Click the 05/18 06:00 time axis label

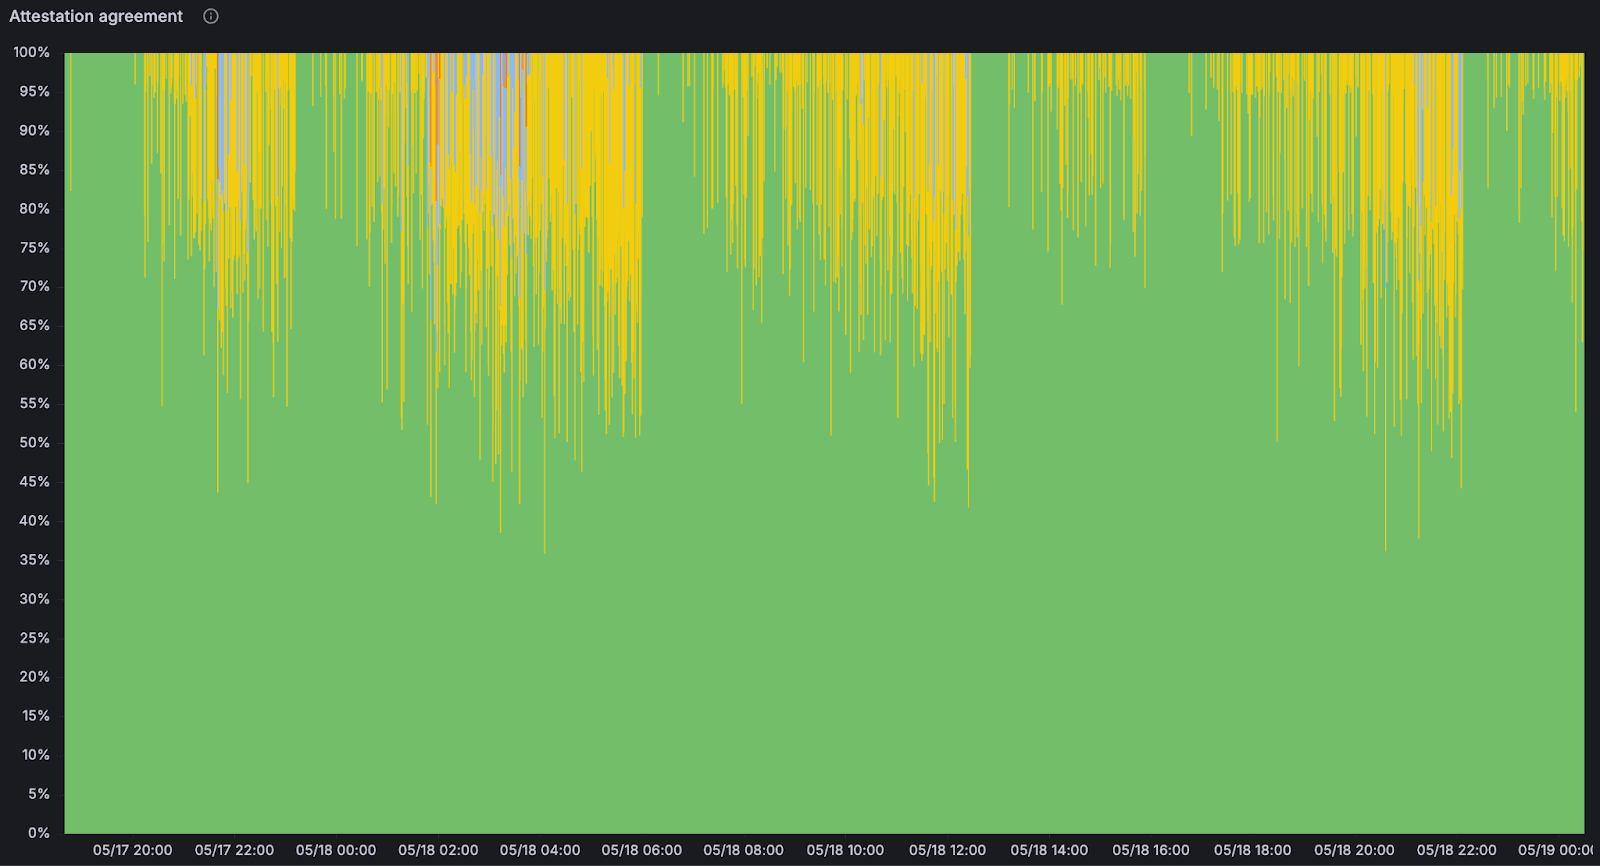pyautogui.click(x=641, y=850)
